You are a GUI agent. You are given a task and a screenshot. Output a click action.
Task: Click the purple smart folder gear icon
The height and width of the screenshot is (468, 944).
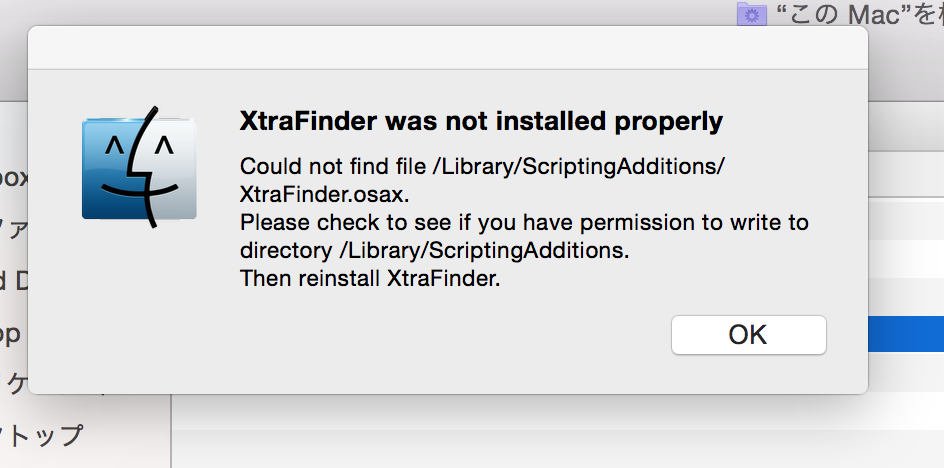pos(751,14)
